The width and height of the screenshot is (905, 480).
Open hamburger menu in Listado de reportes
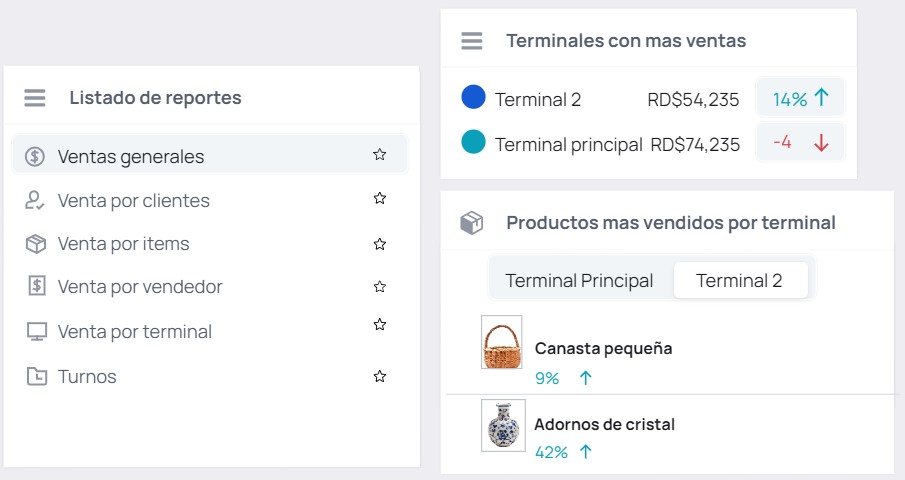point(35,98)
